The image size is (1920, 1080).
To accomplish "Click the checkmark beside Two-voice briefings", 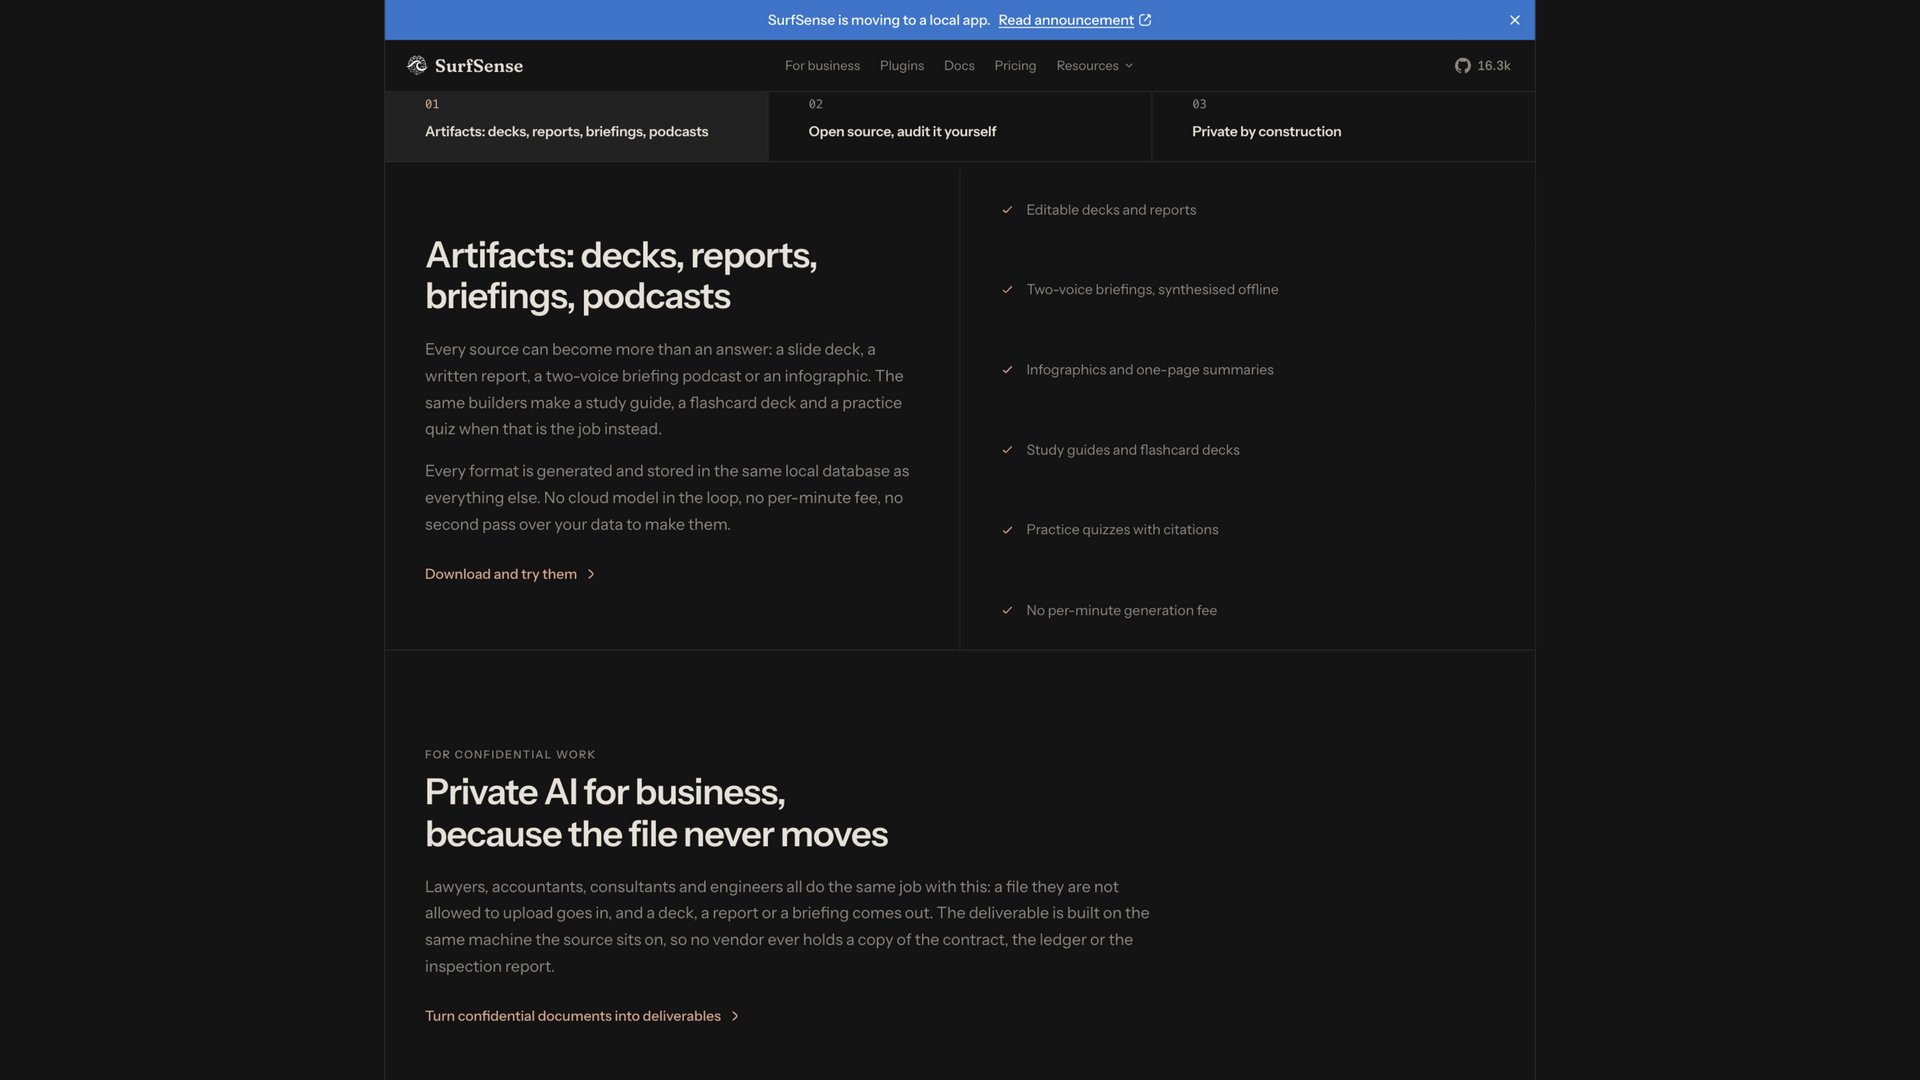I will coord(1007,290).
